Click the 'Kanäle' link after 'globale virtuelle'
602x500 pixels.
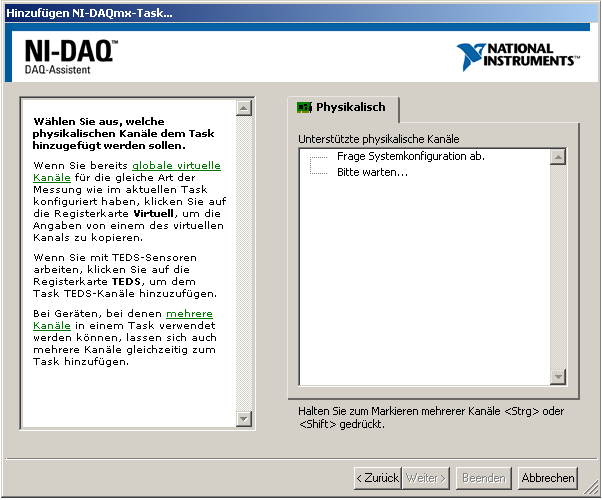[x=52, y=177]
